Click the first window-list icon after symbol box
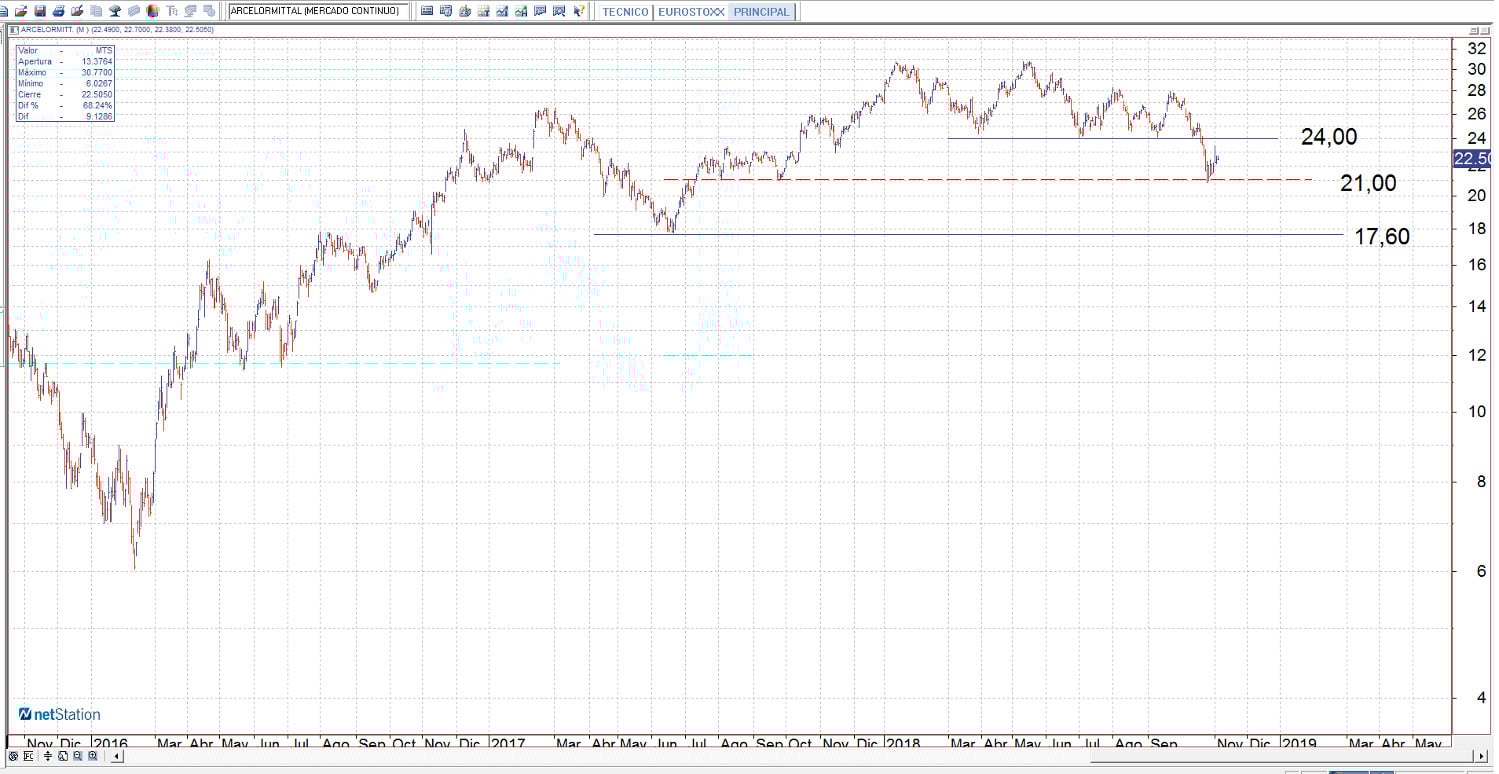This screenshot has width=1499, height=774. [427, 11]
